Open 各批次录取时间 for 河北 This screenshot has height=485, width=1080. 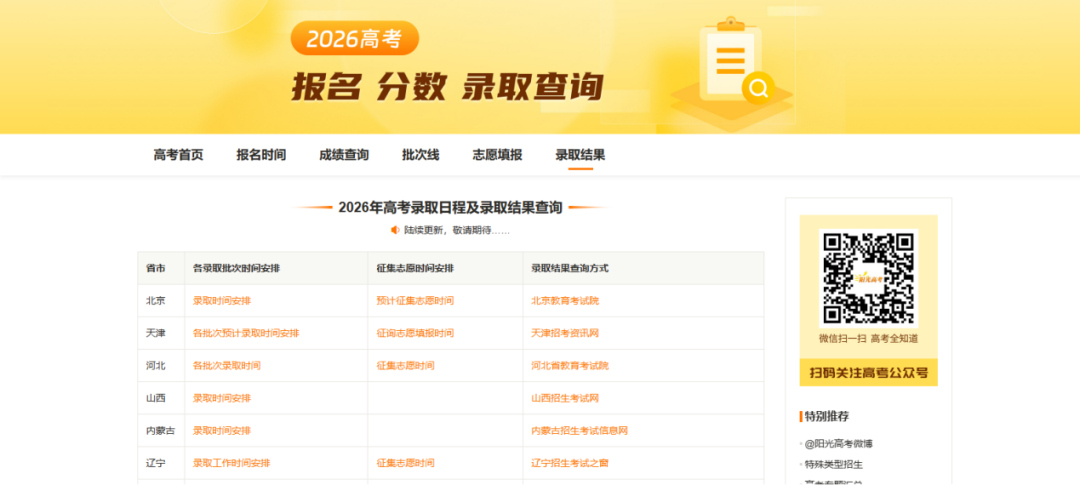click(227, 366)
